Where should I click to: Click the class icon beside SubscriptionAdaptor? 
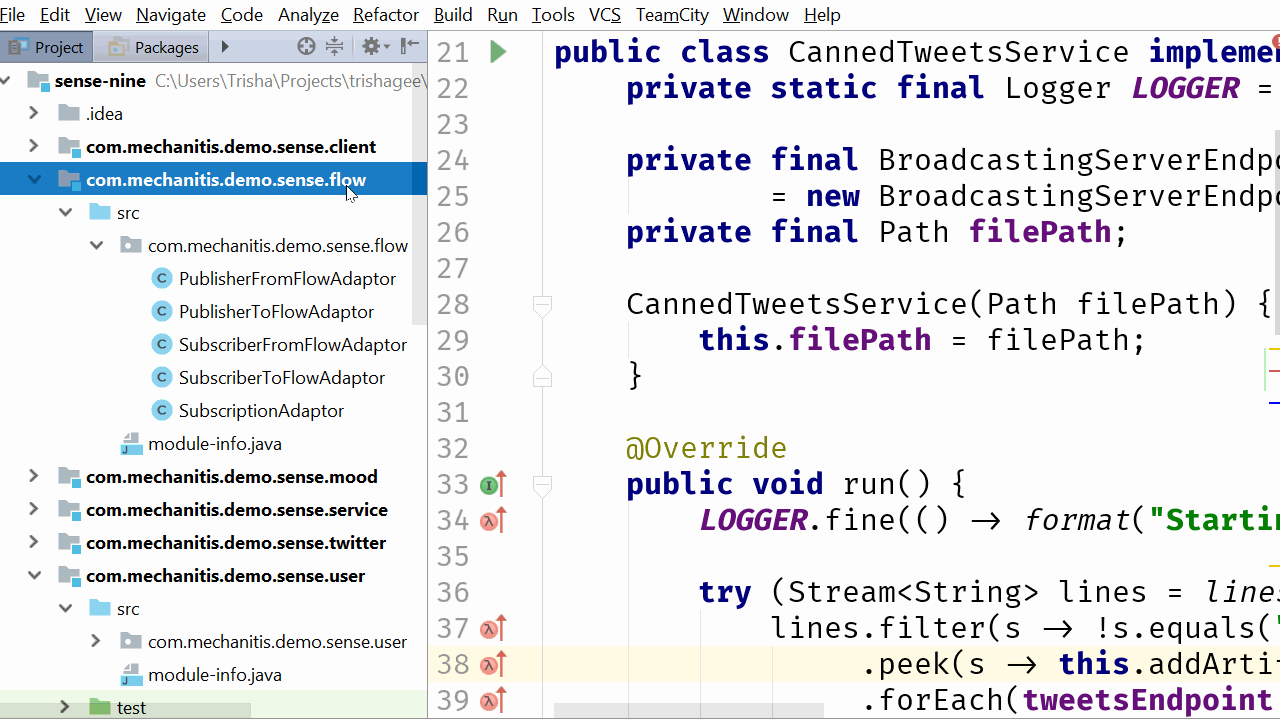pos(162,410)
